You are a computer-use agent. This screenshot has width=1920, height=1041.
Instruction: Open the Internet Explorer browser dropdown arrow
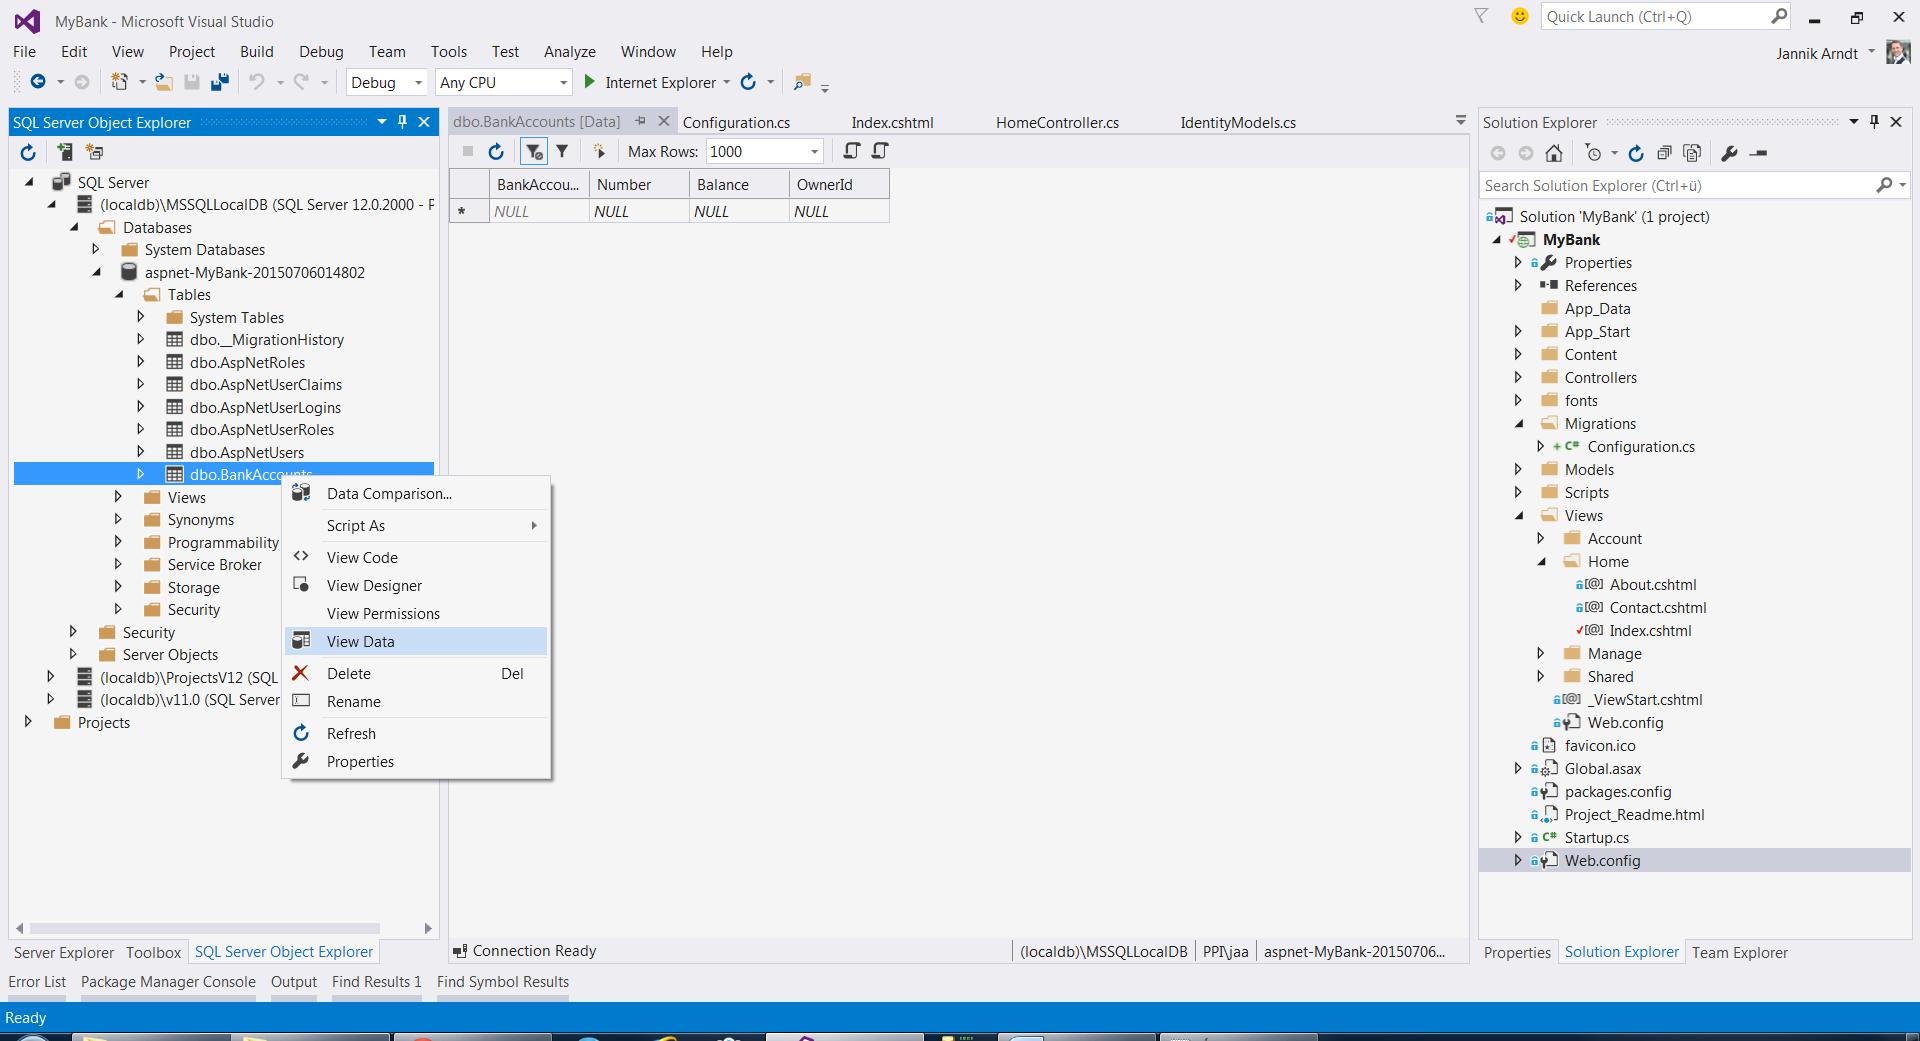[x=727, y=82]
